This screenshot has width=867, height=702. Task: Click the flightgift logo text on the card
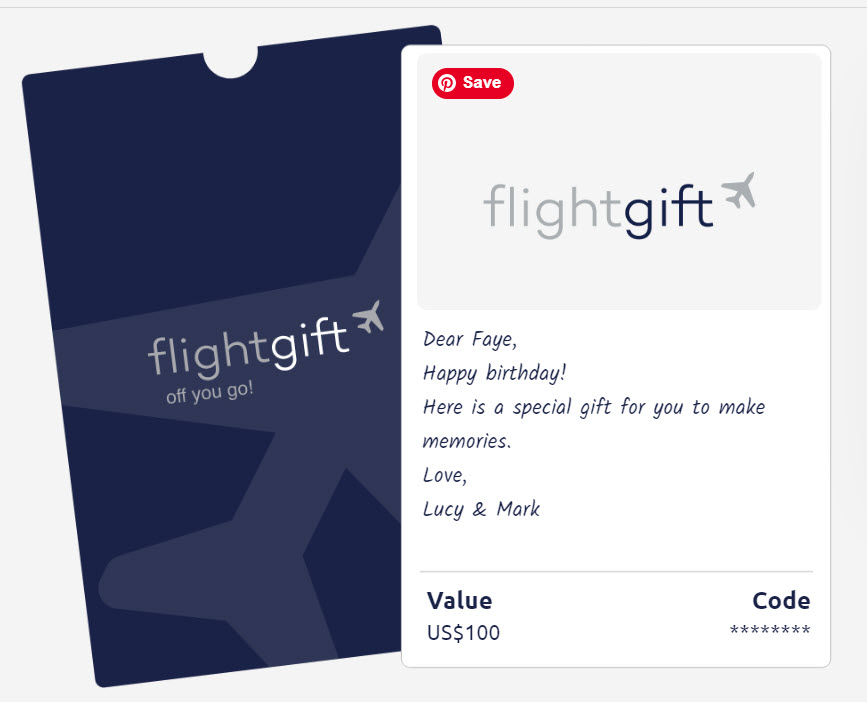598,209
